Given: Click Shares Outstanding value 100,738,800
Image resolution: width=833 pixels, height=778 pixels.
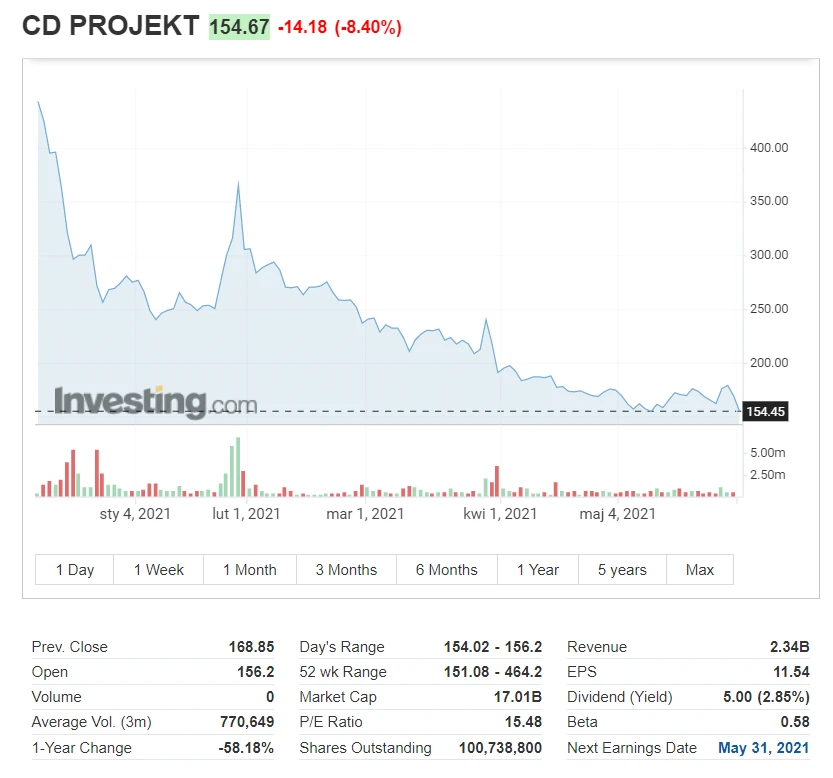Looking at the screenshot, I should 500,748.
